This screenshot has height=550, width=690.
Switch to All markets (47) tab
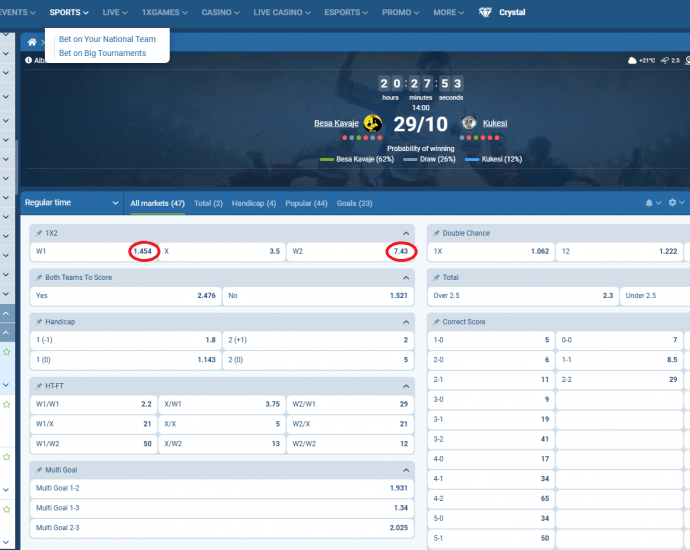point(158,203)
